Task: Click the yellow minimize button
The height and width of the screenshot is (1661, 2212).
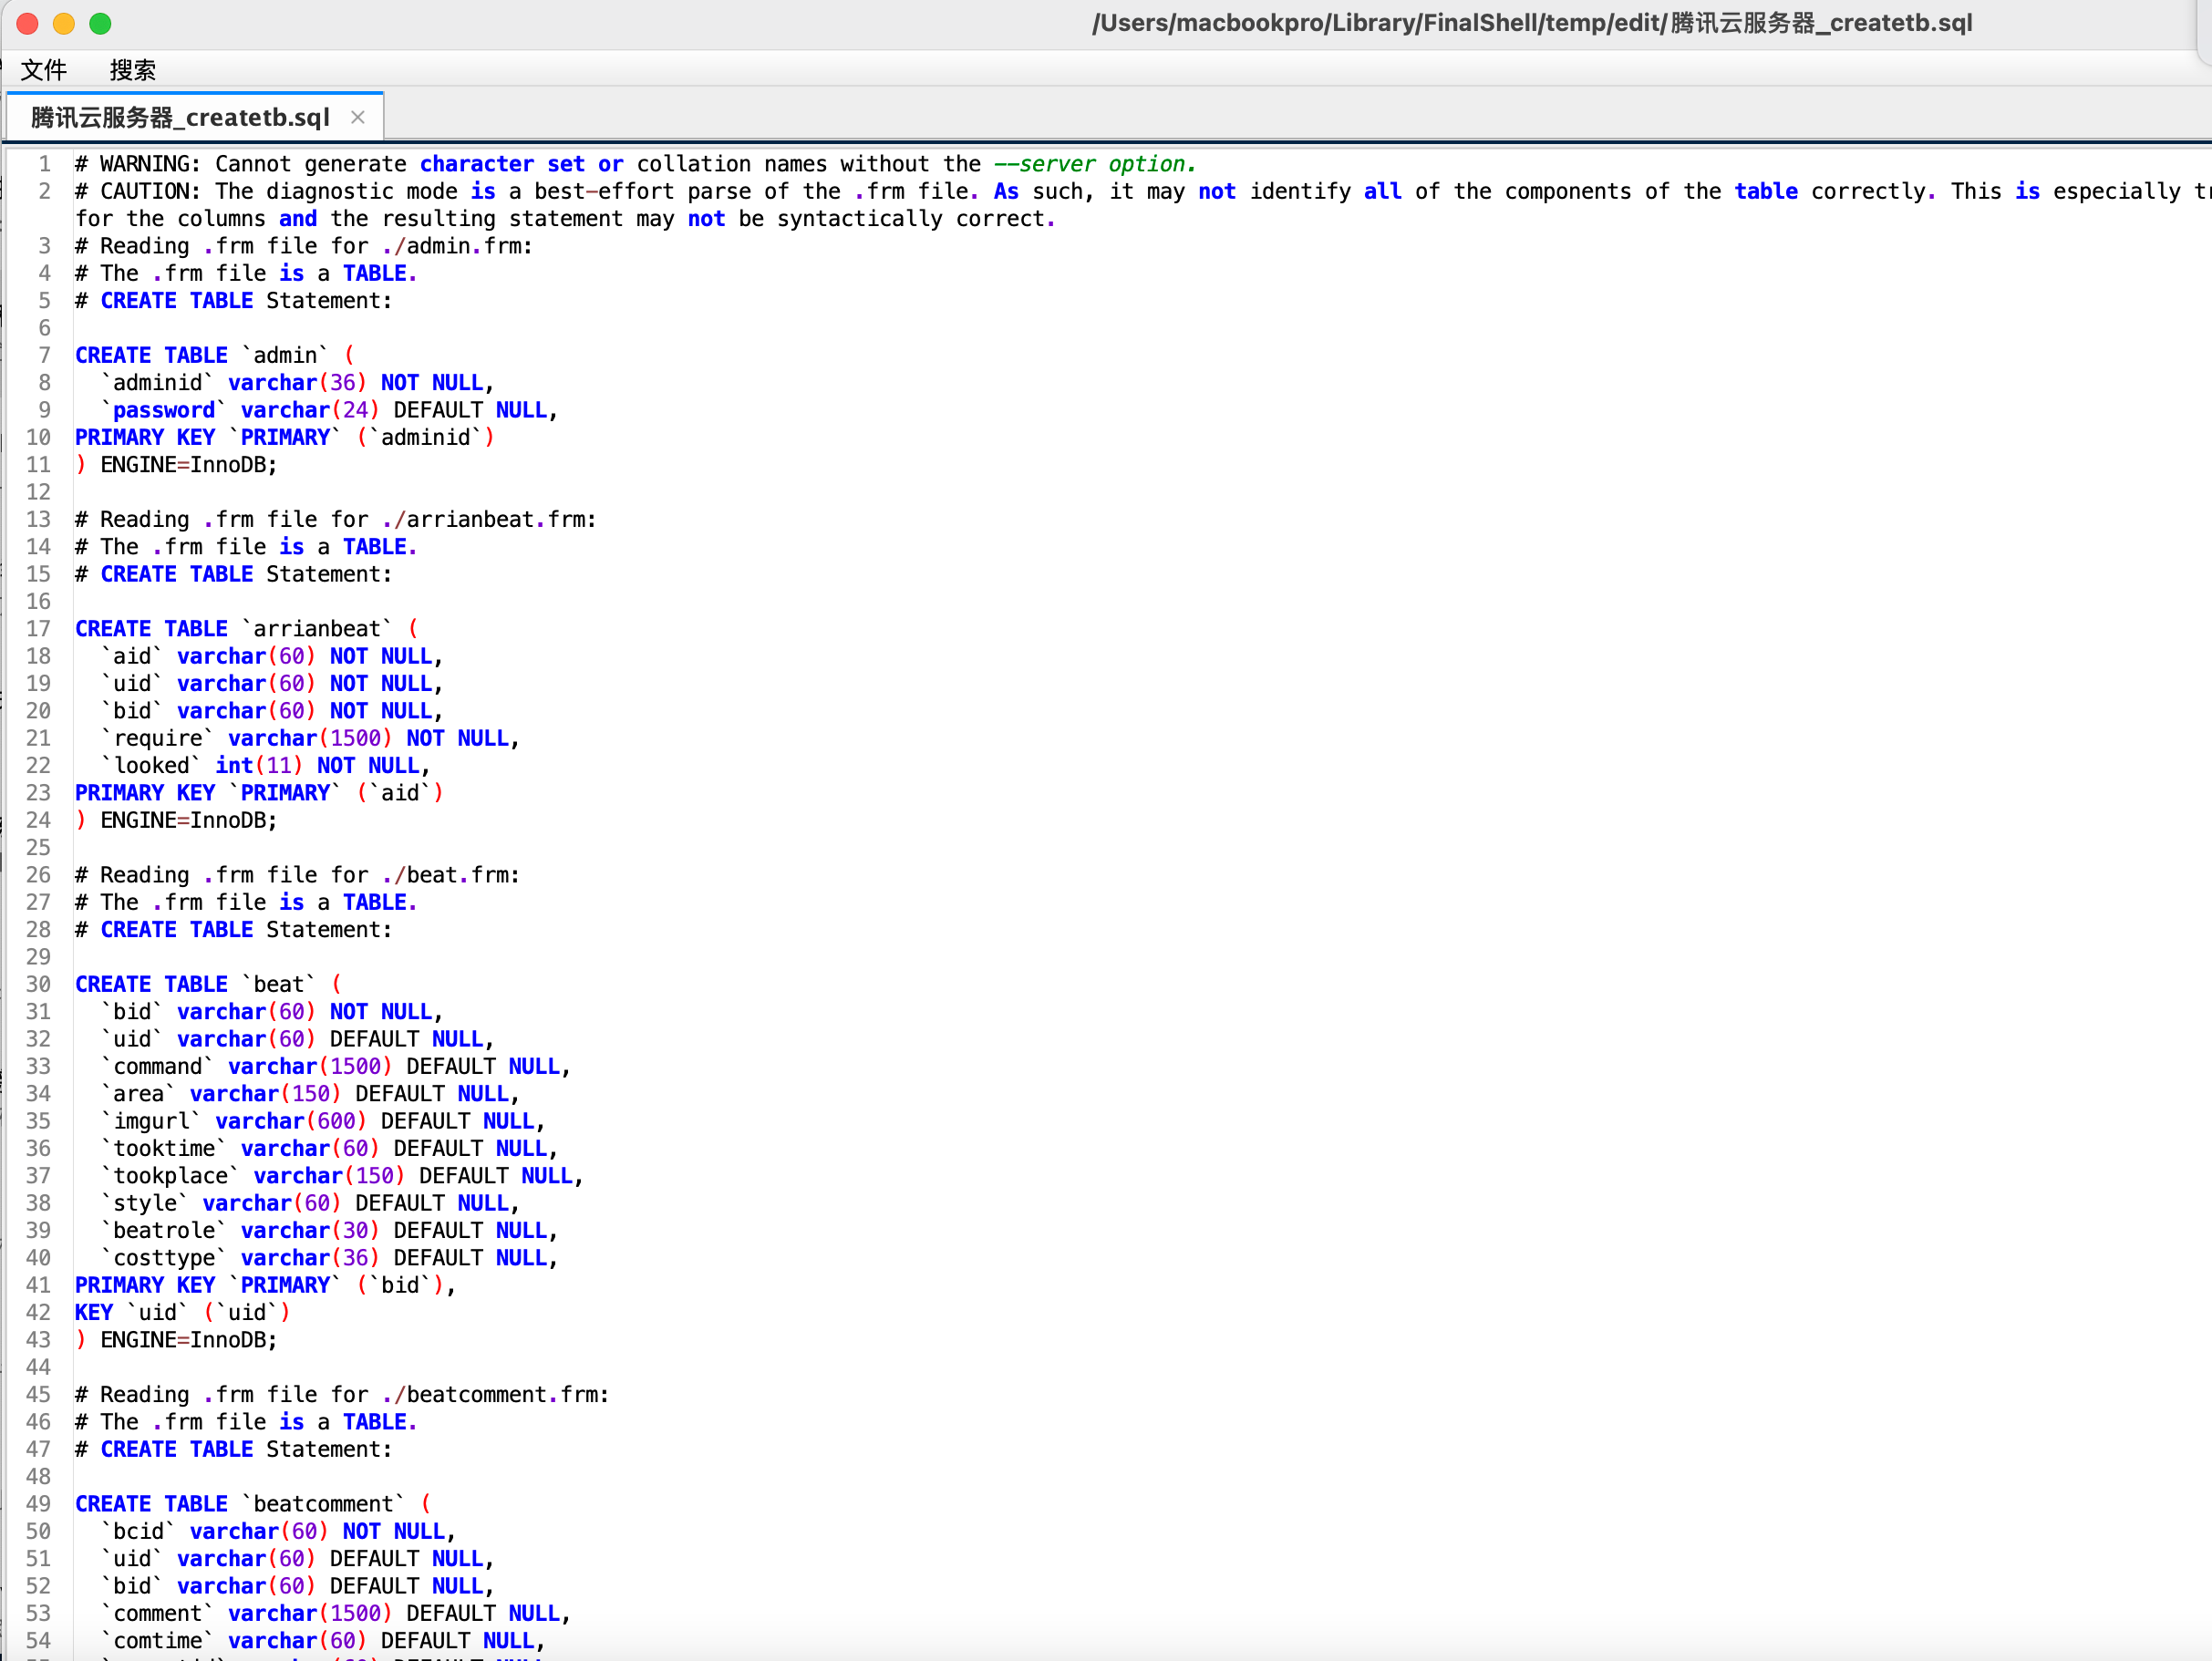Action: click(63, 23)
